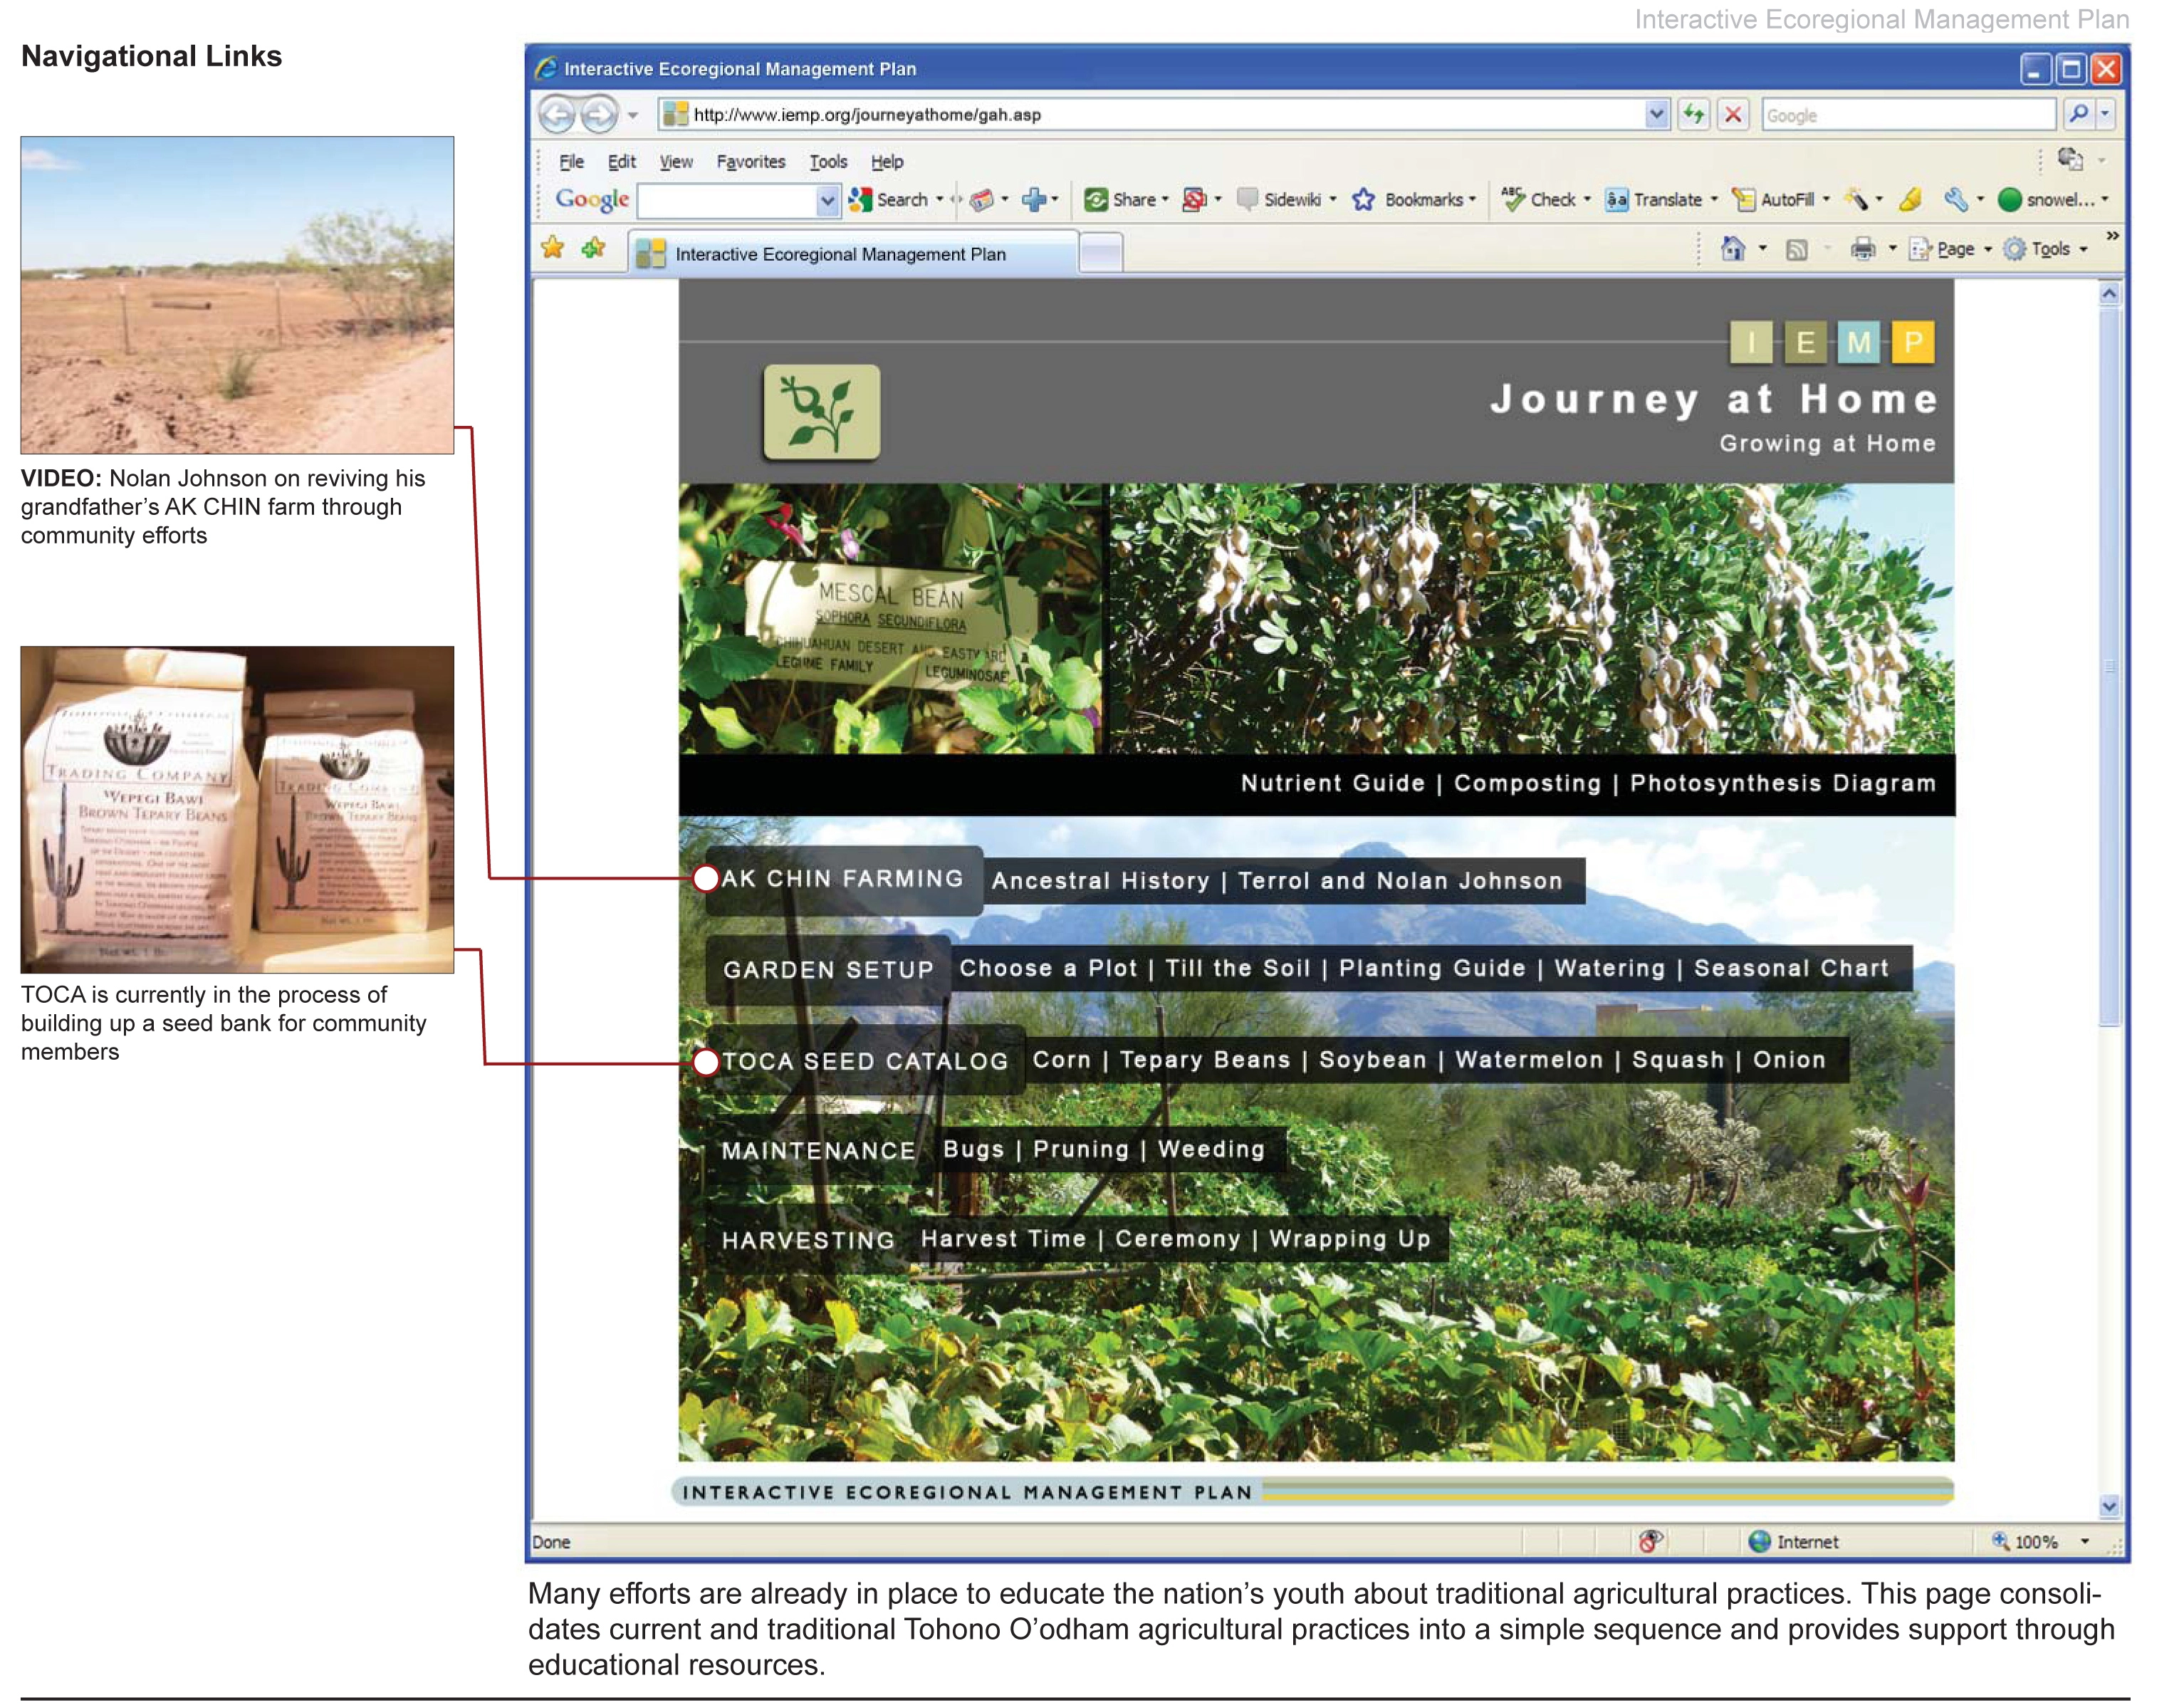Open the Page dropdown menu
The image size is (2184, 1705).
point(1951,249)
